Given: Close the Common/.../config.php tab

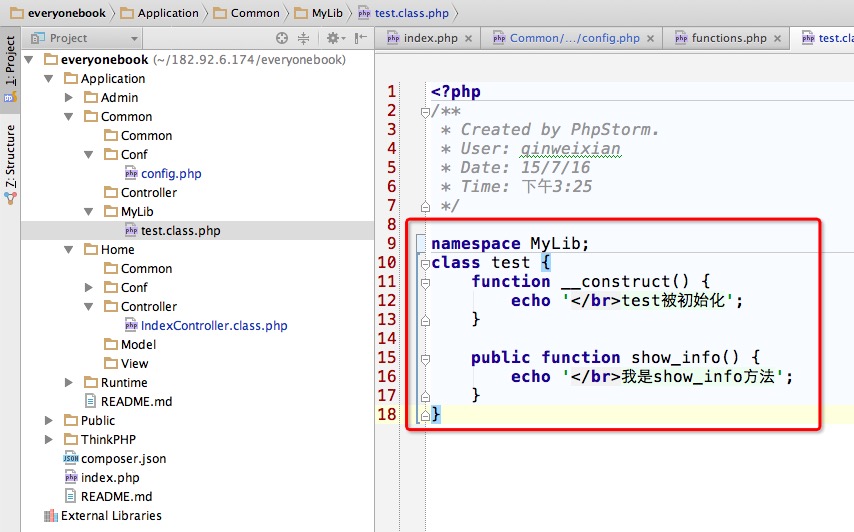Looking at the screenshot, I should point(650,39).
